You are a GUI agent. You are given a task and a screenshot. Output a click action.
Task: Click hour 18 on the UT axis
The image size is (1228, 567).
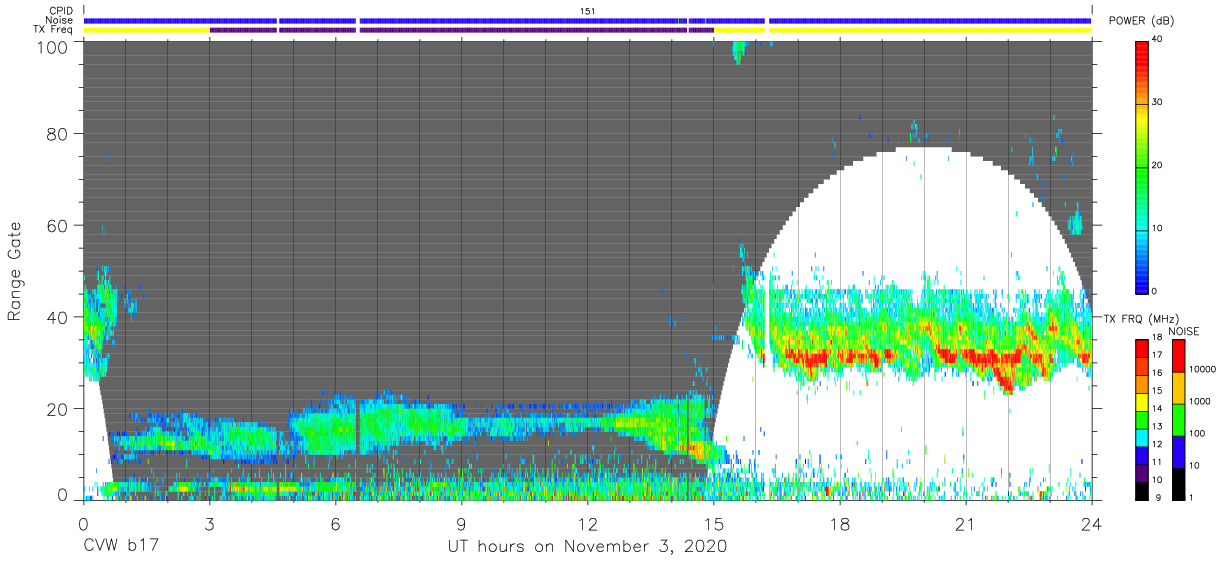click(x=839, y=522)
